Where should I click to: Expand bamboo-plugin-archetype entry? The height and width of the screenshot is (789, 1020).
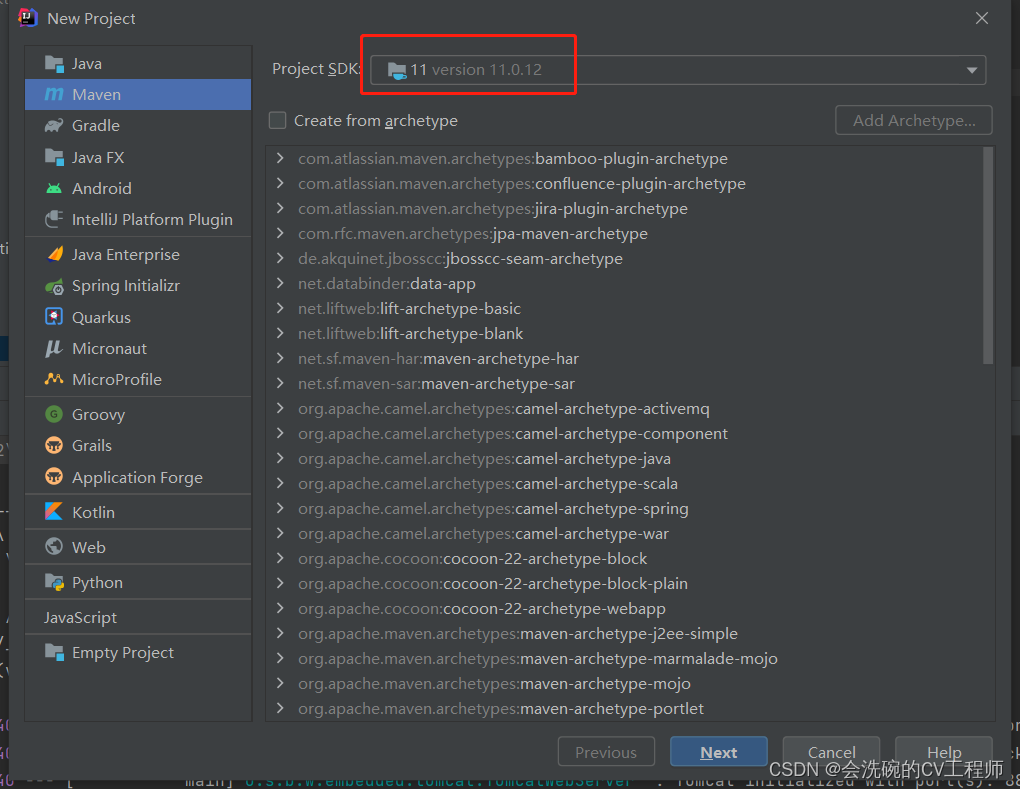(280, 158)
